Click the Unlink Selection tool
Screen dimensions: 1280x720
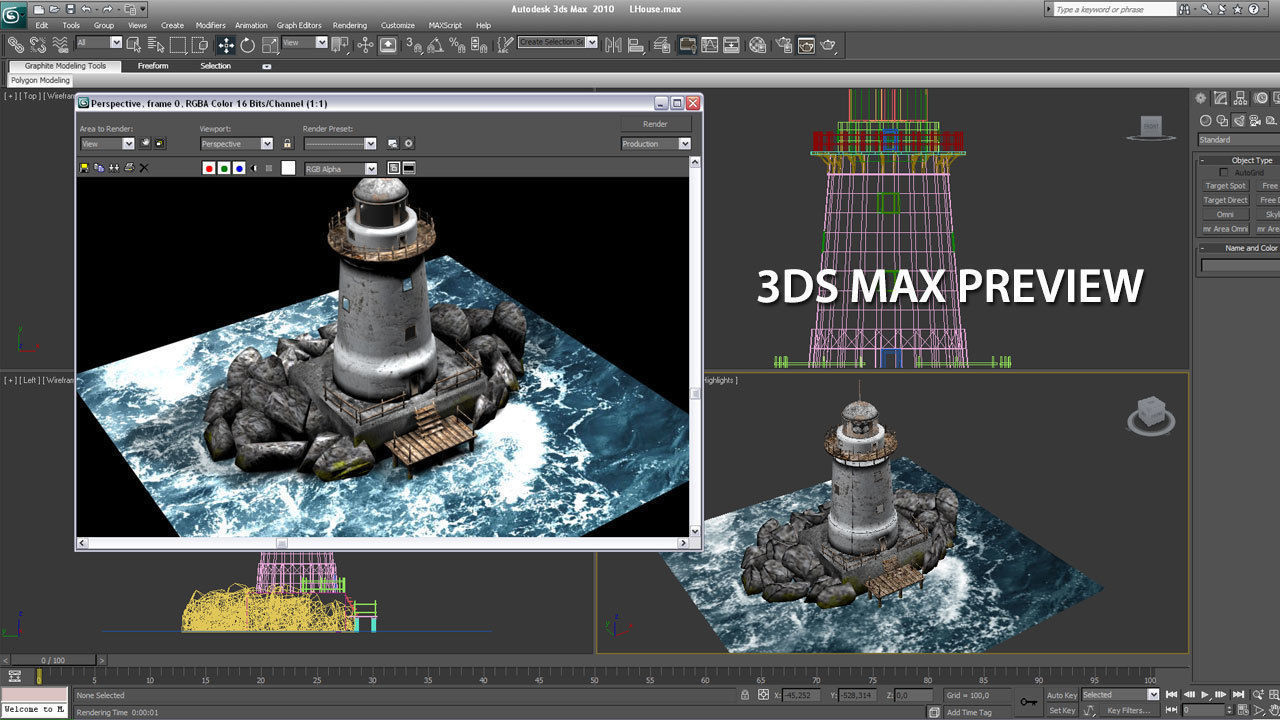[38, 44]
